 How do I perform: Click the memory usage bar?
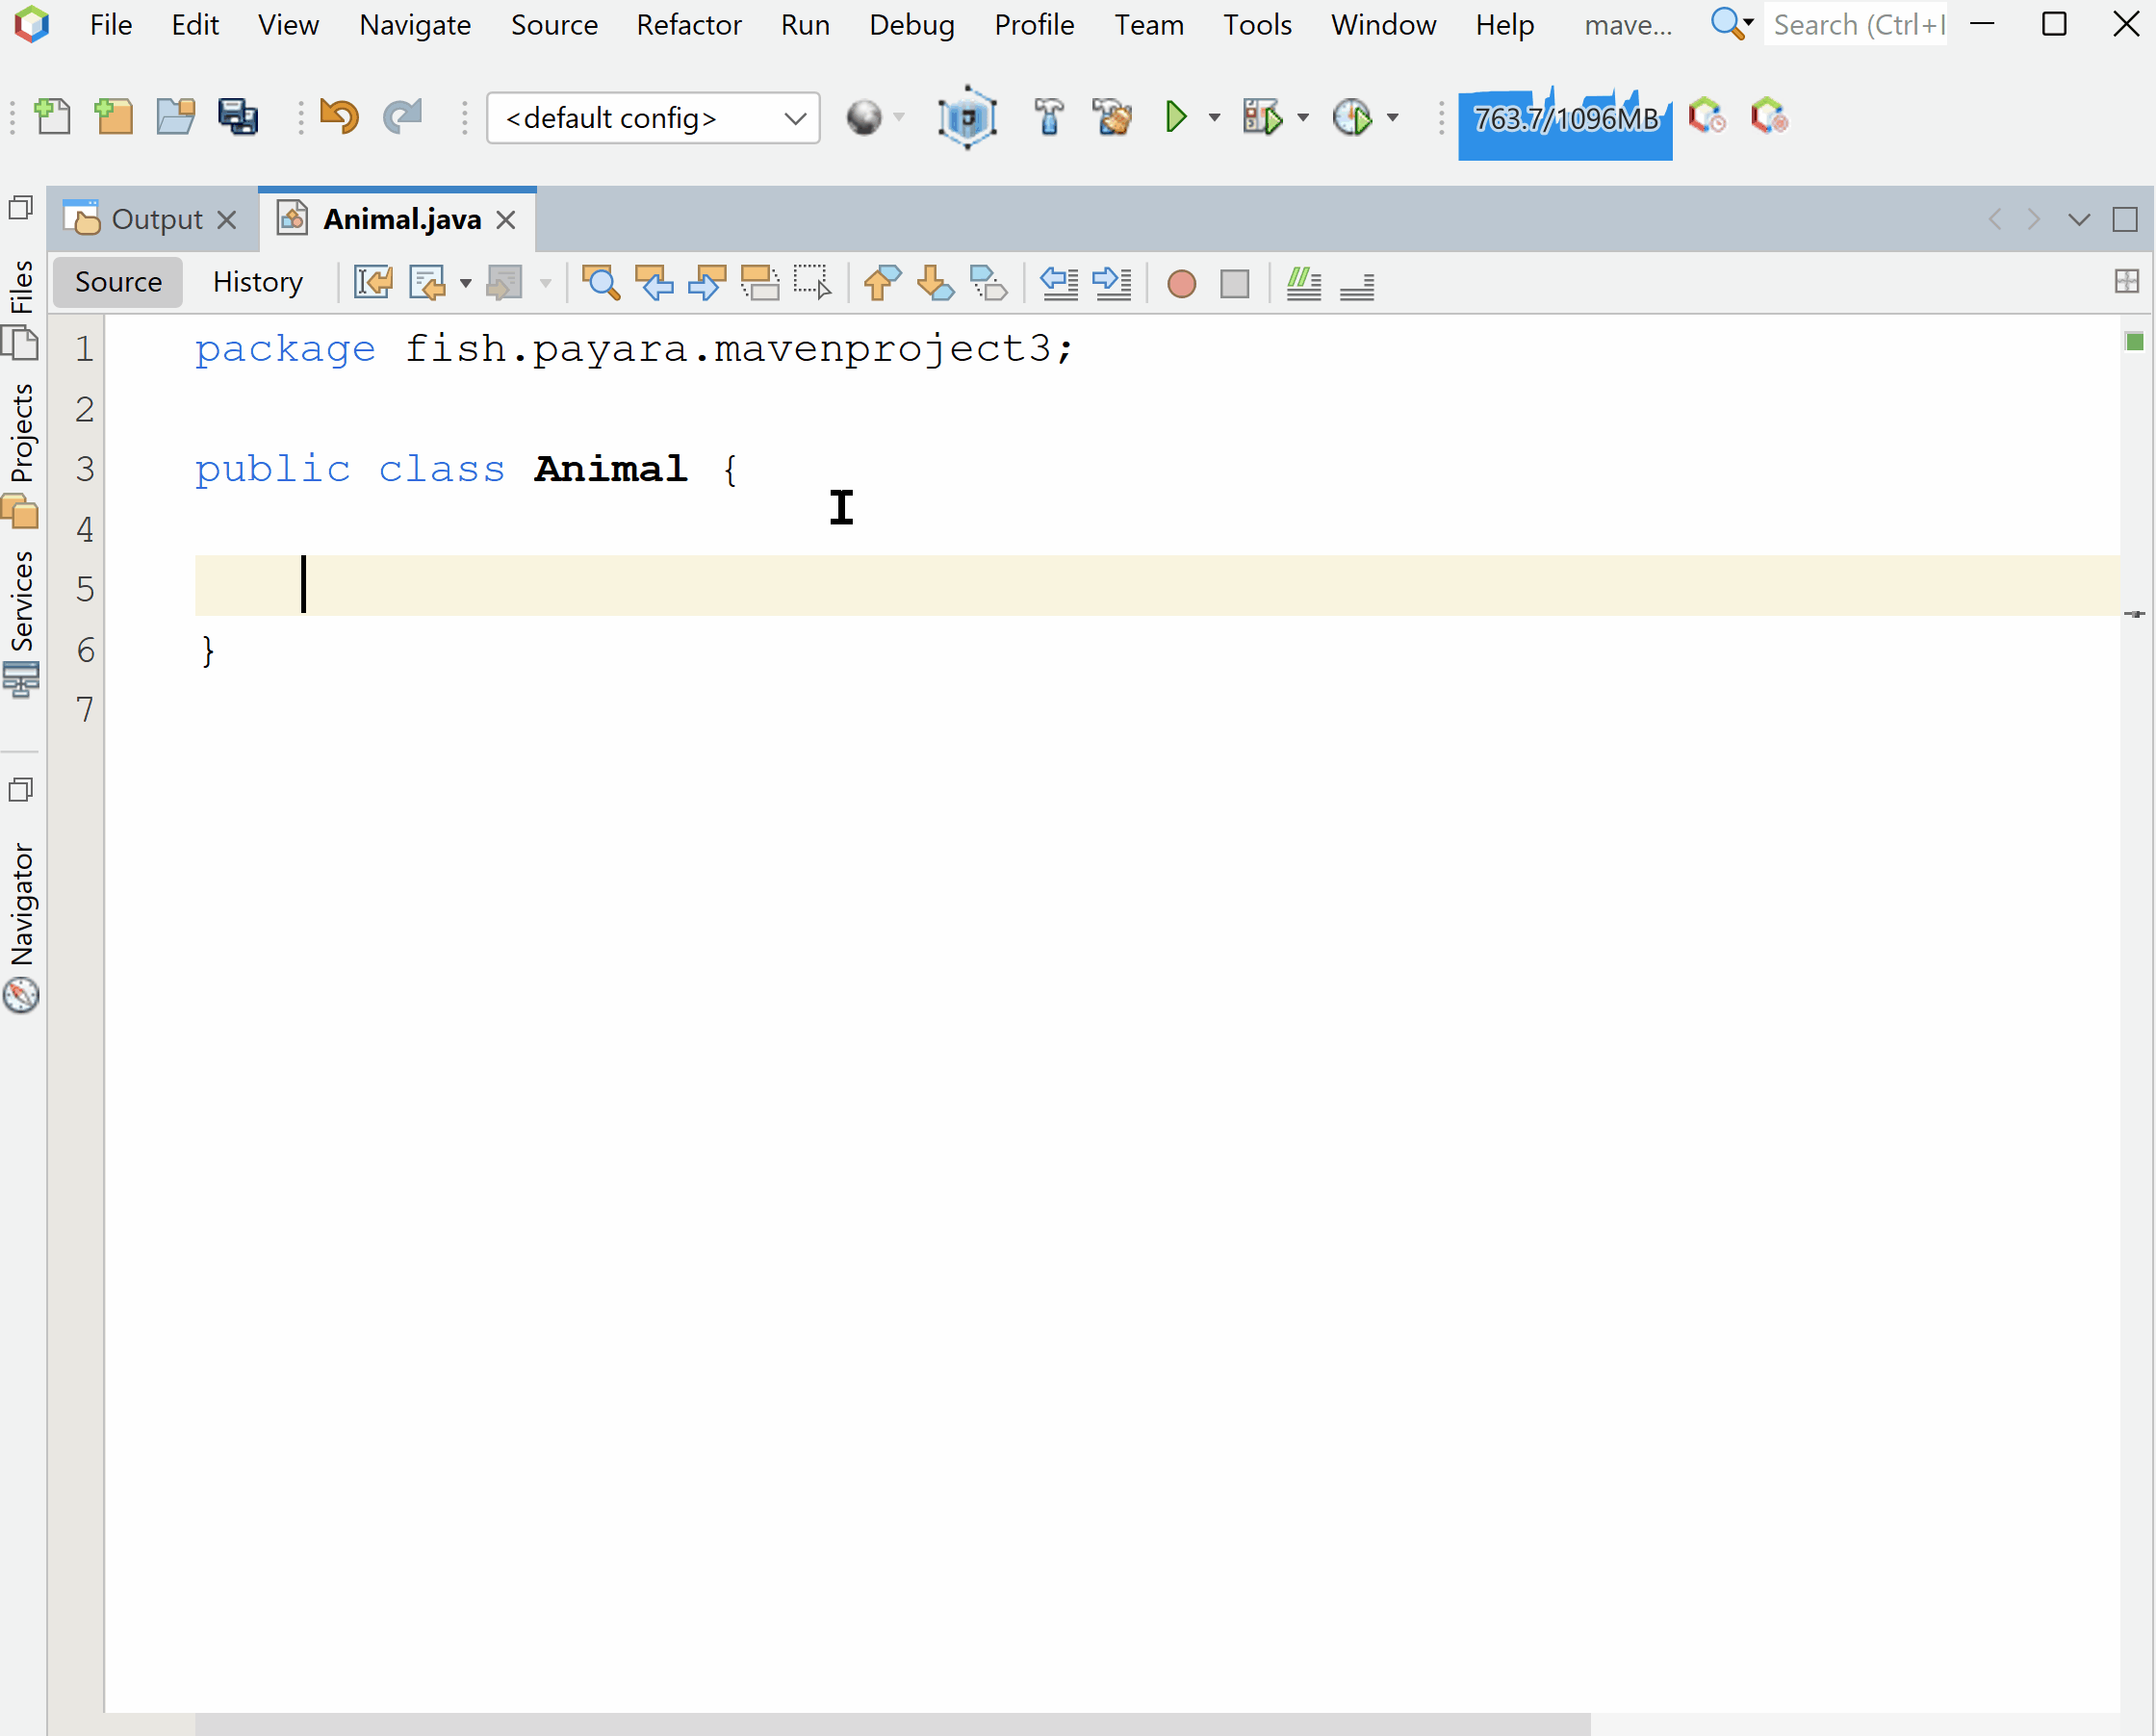1564,120
